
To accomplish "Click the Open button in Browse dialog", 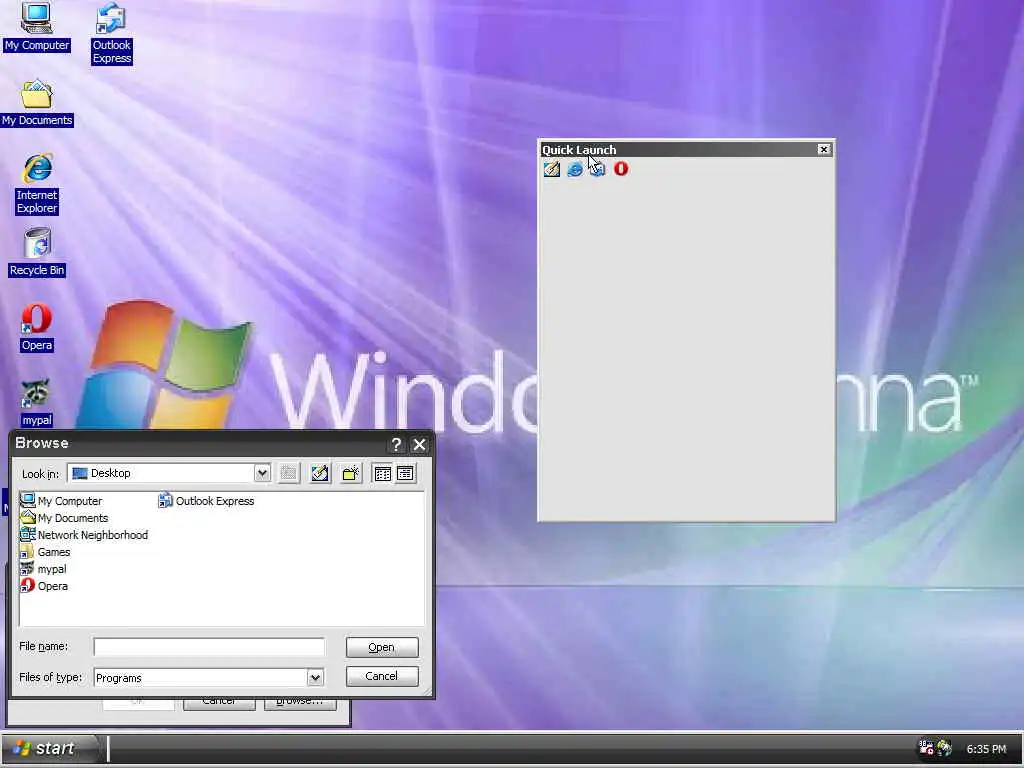I will pyautogui.click(x=382, y=647).
